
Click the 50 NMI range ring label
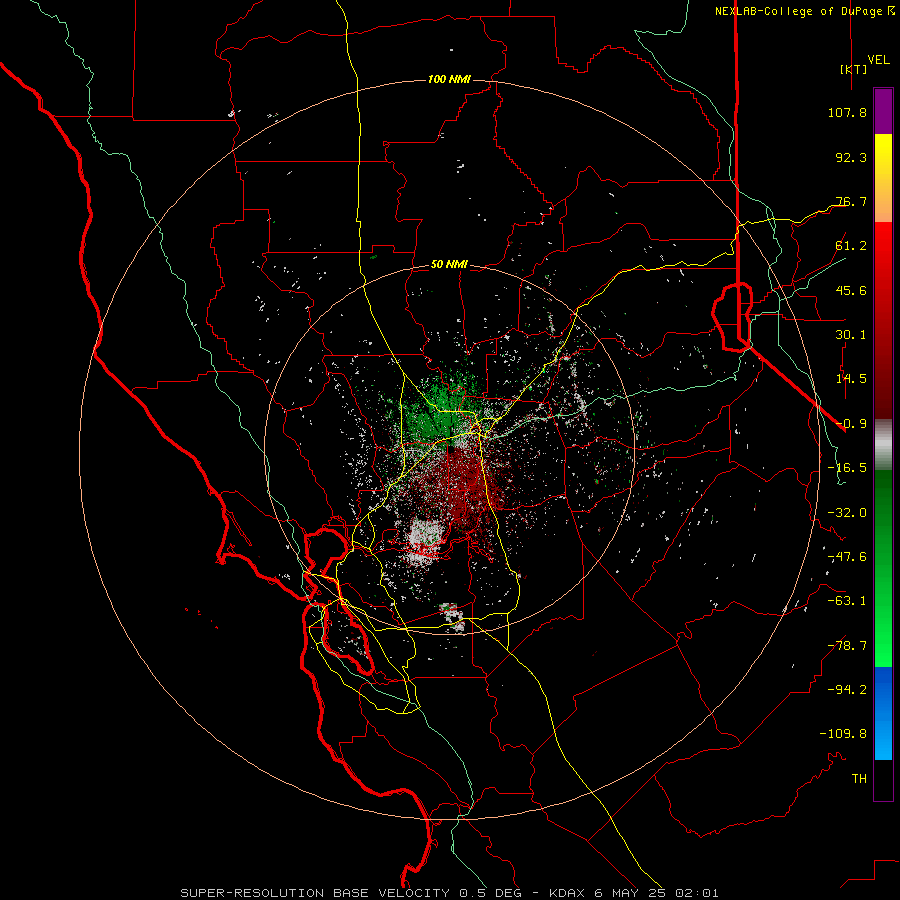pos(449,265)
